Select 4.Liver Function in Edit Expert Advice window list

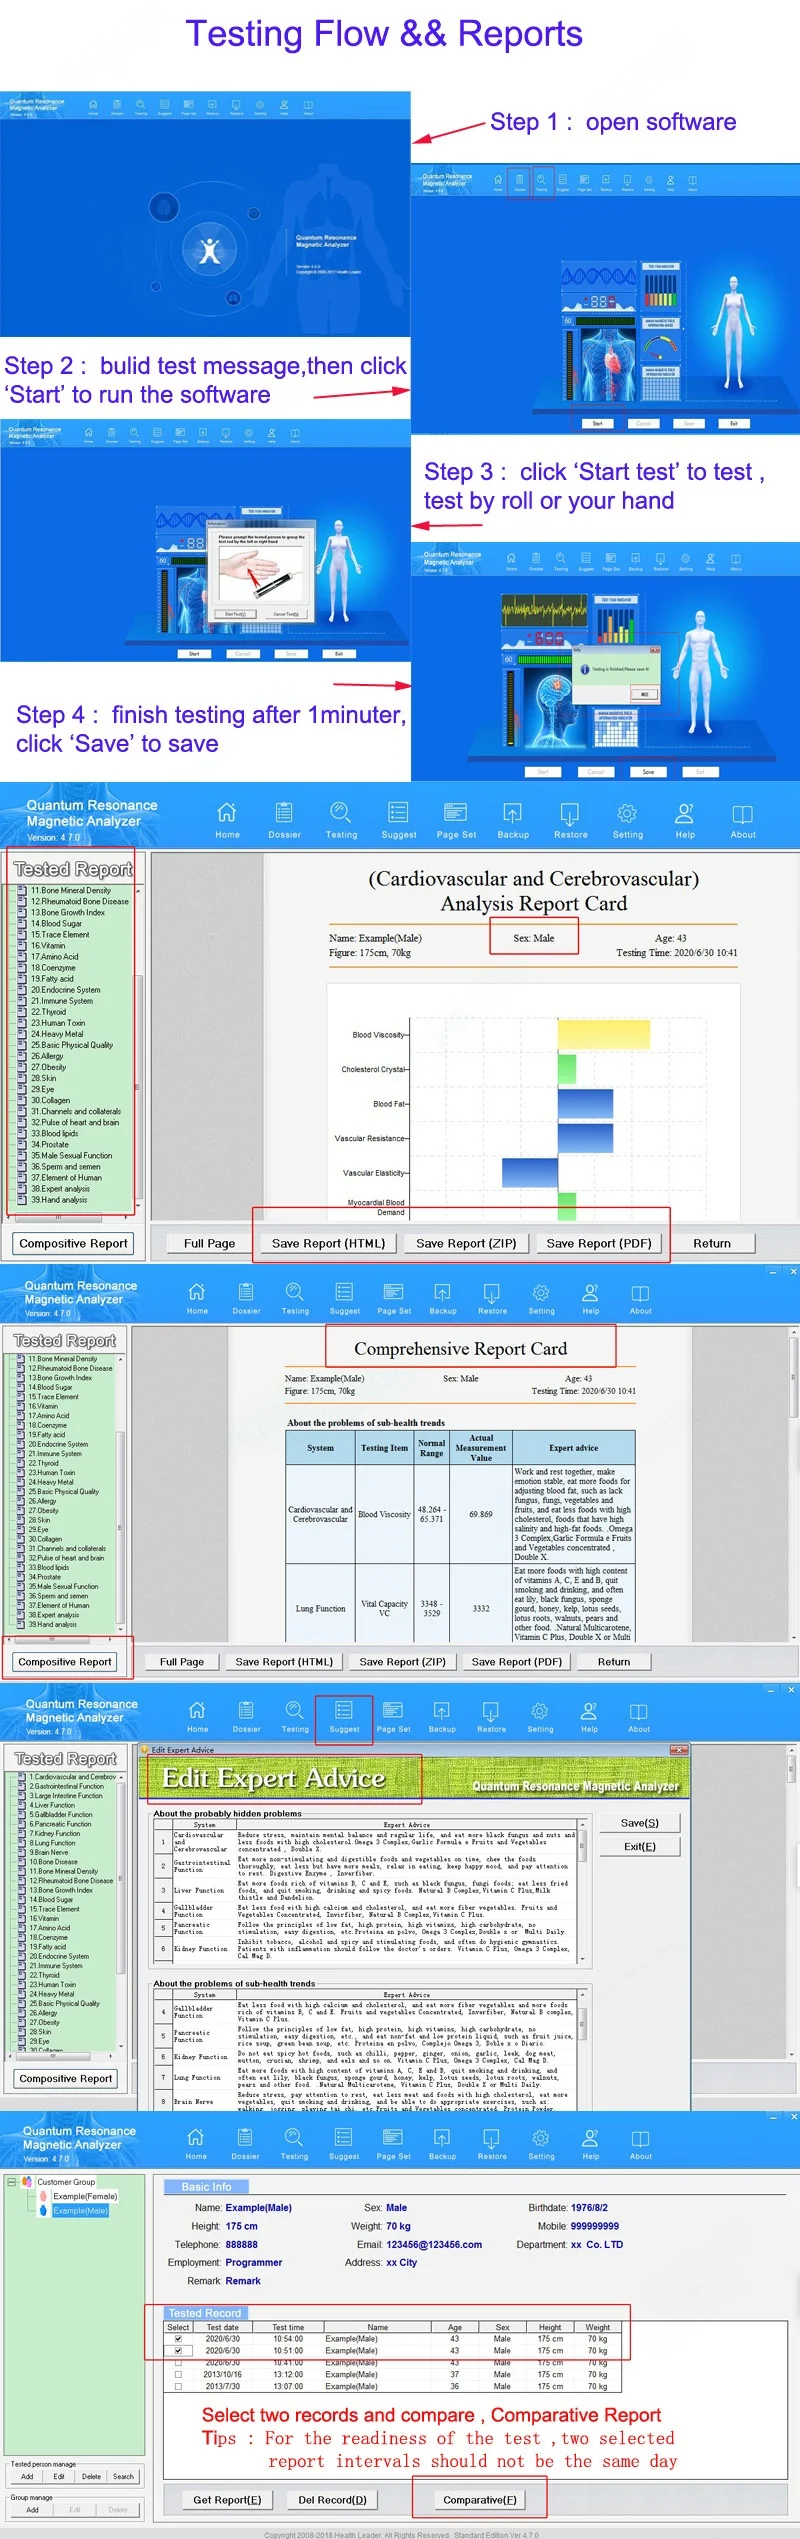[52, 1805]
